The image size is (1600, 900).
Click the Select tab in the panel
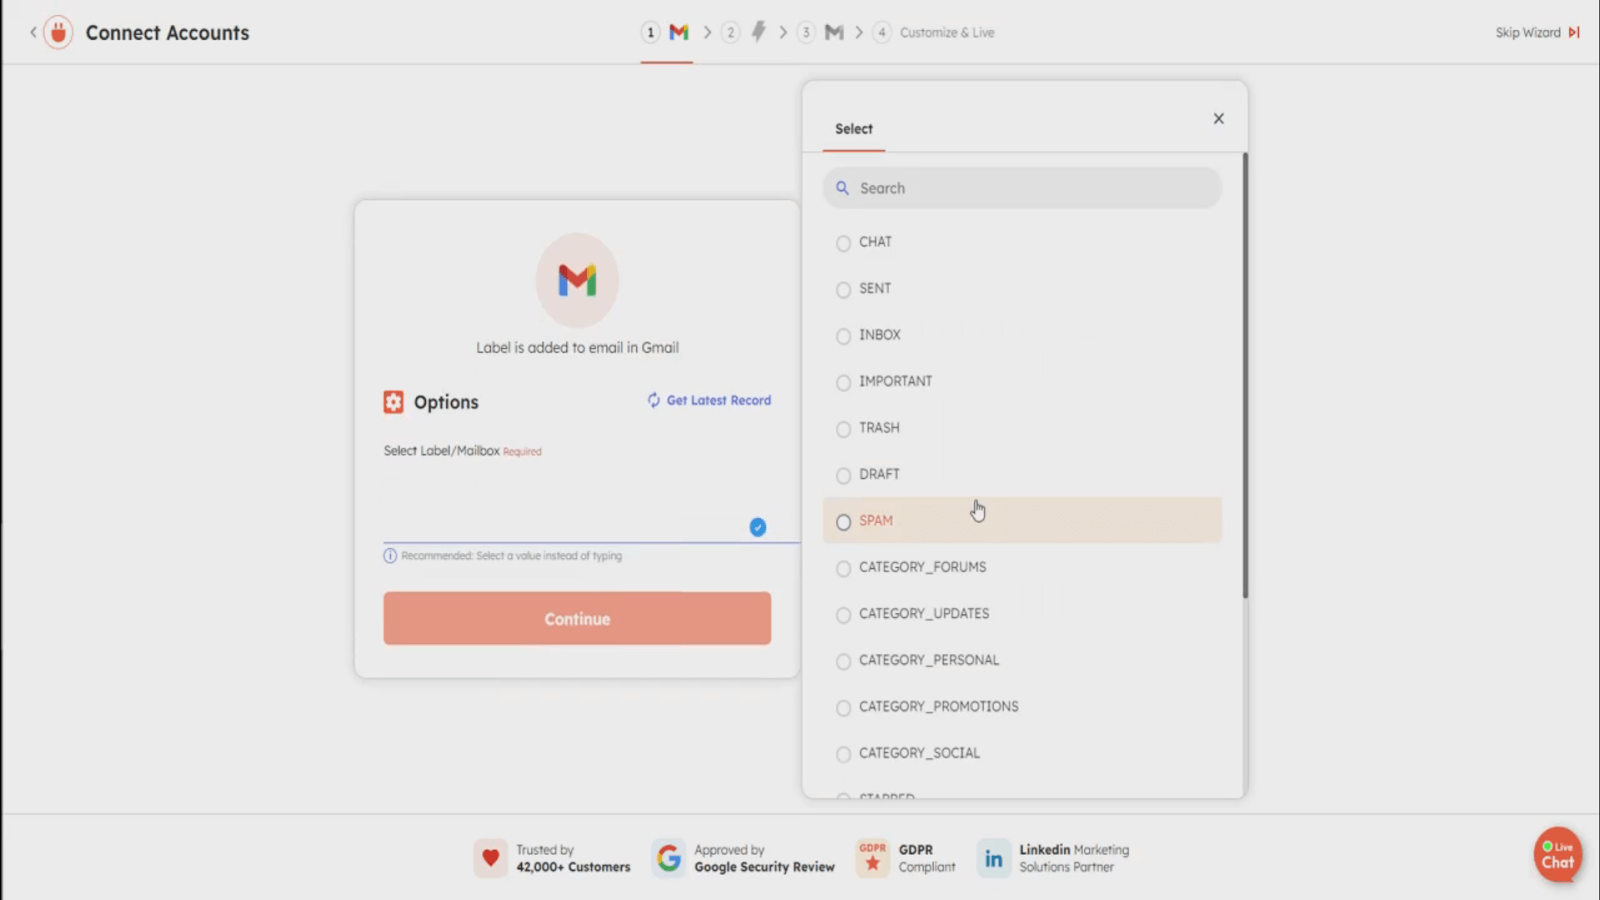tap(854, 129)
